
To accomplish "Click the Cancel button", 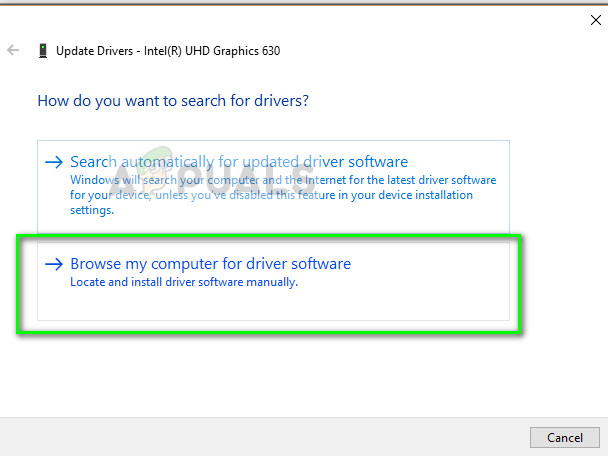I will [x=565, y=438].
